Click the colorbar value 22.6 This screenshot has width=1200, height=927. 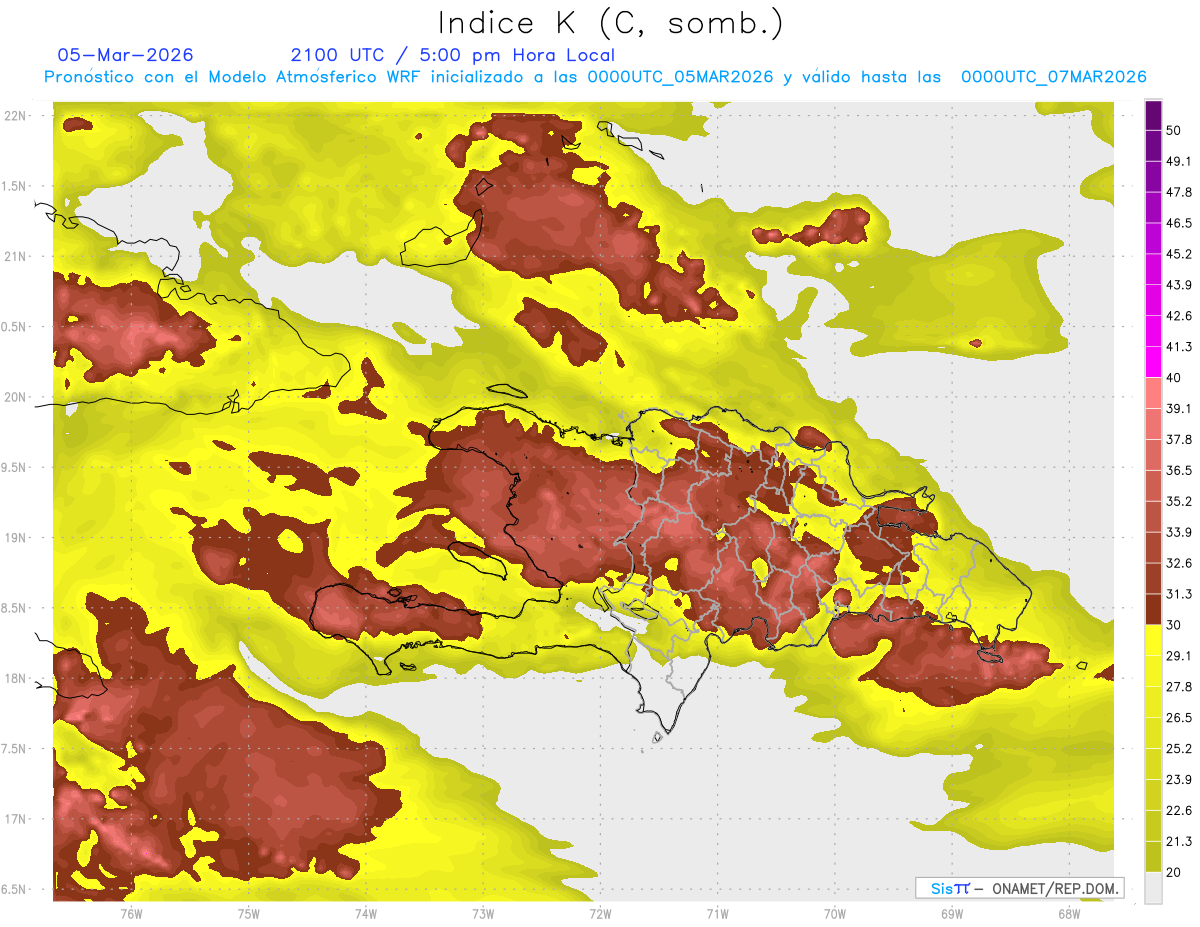(x=1180, y=811)
